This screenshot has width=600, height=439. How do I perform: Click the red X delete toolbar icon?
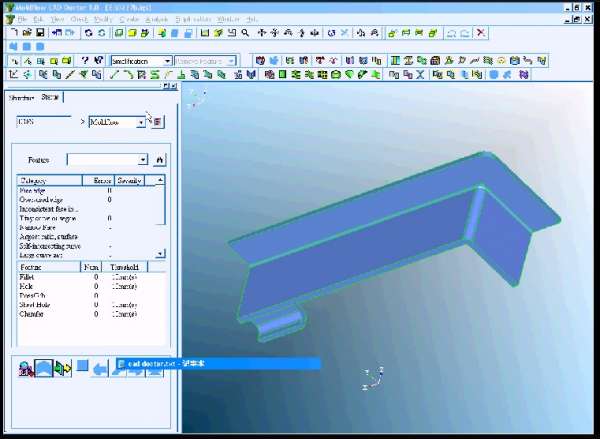tap(481, 33)
